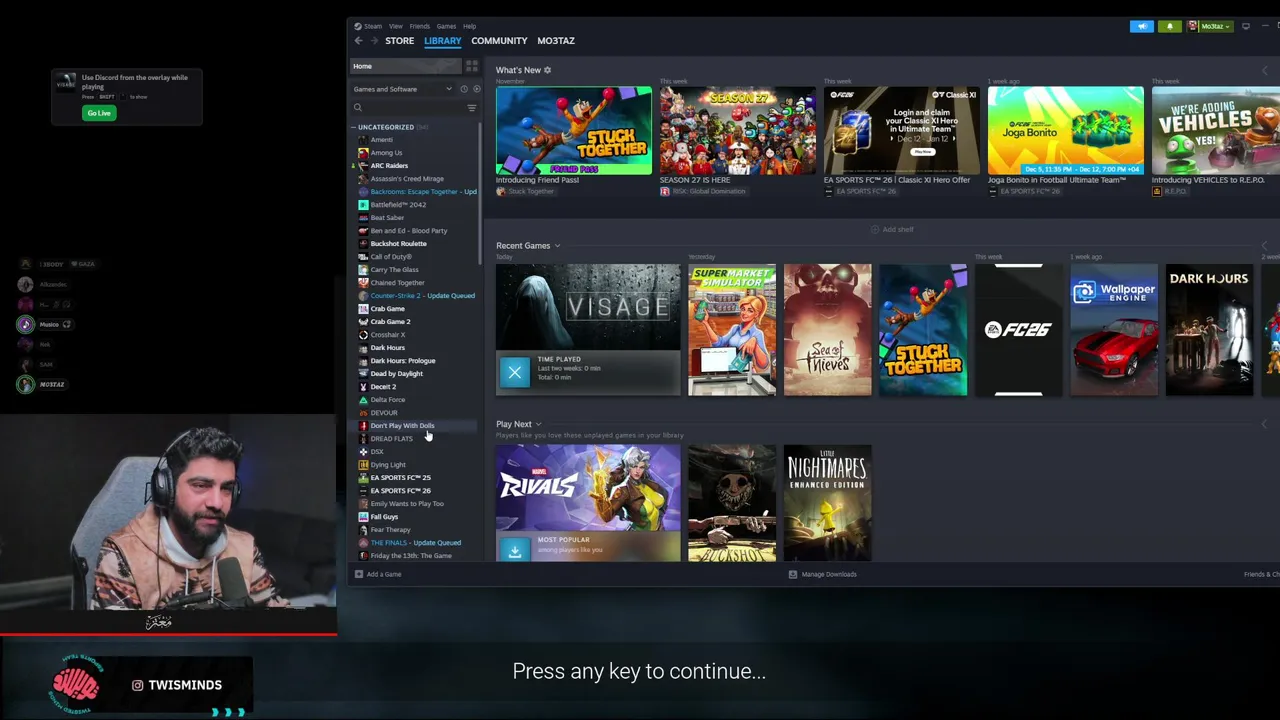
Task: Click the library search input field
Action: [x=413, y=108]
